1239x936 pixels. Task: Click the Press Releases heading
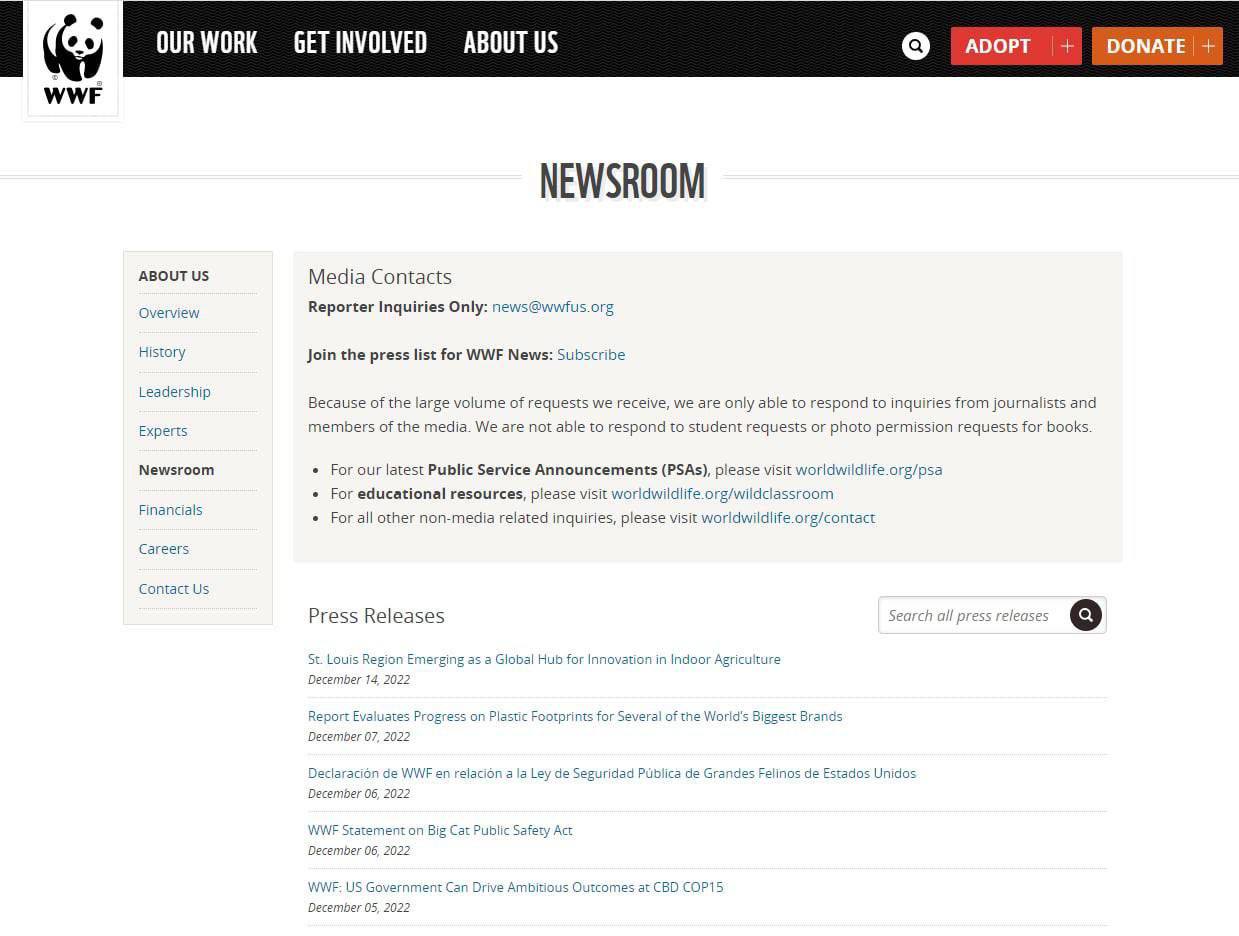[x=376, y=616]
